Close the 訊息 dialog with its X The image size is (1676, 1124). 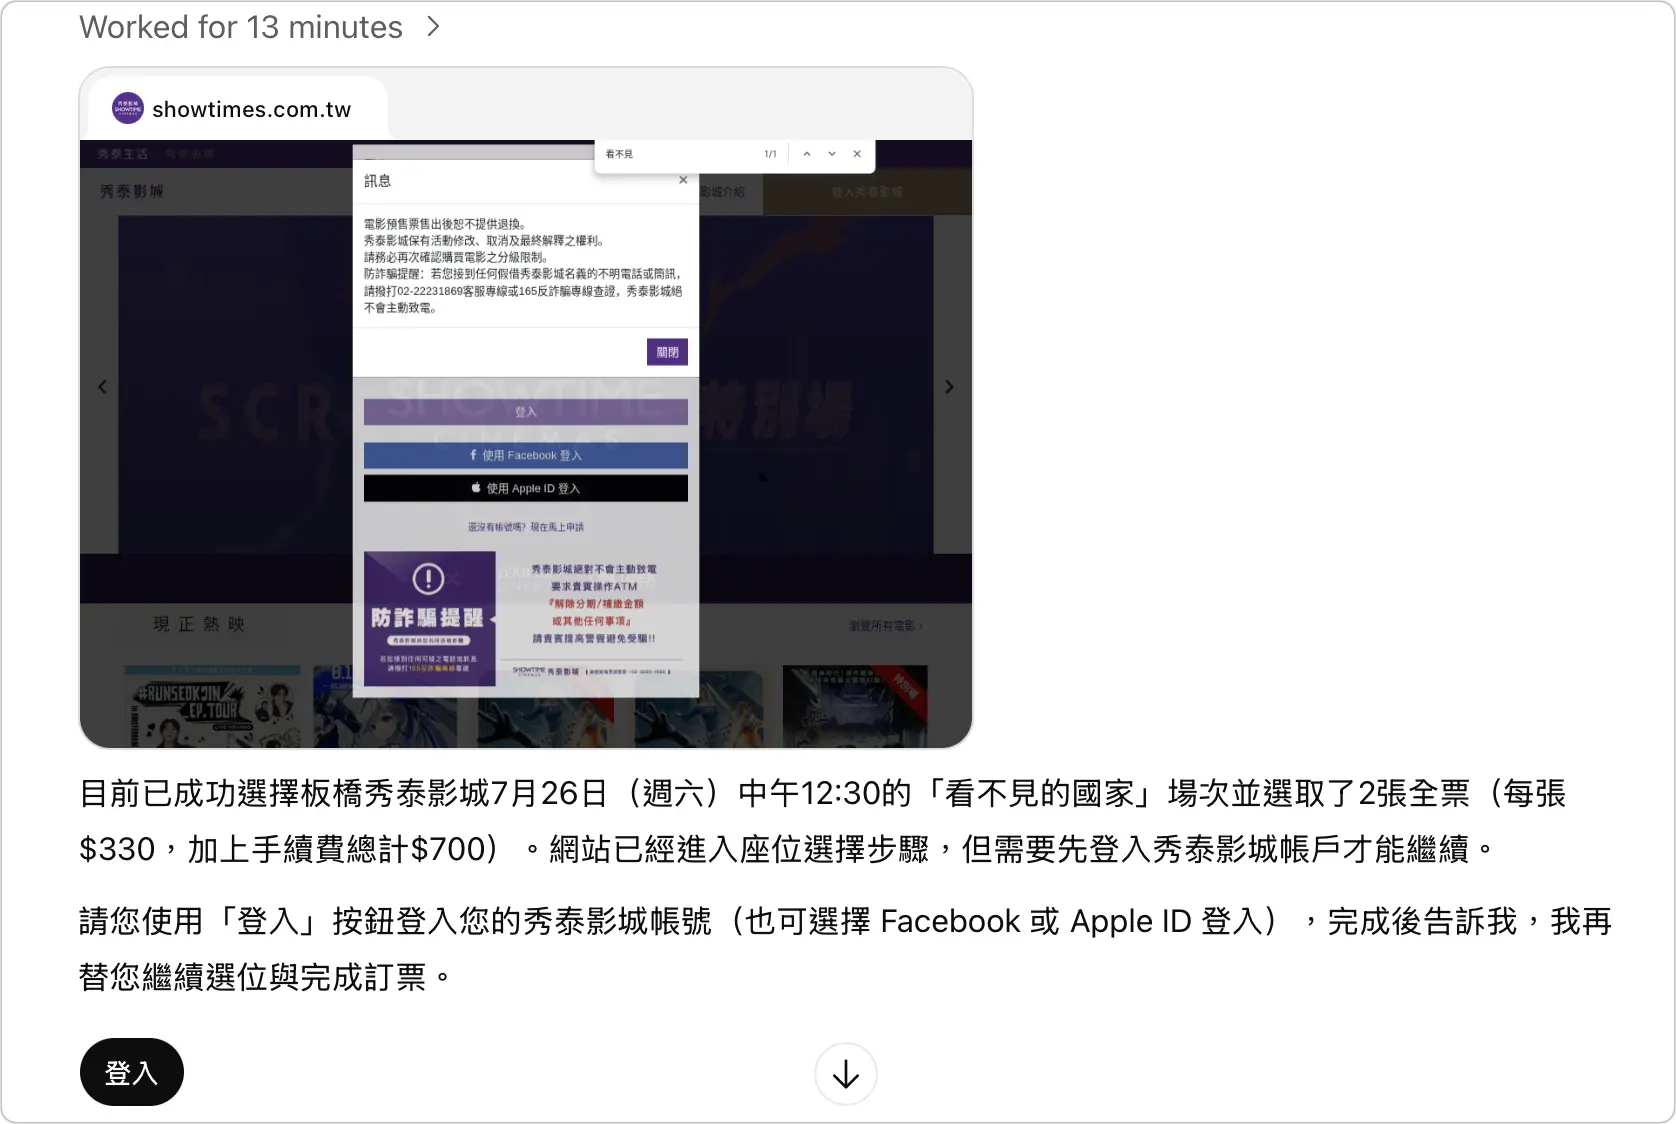tap(683, 180)
